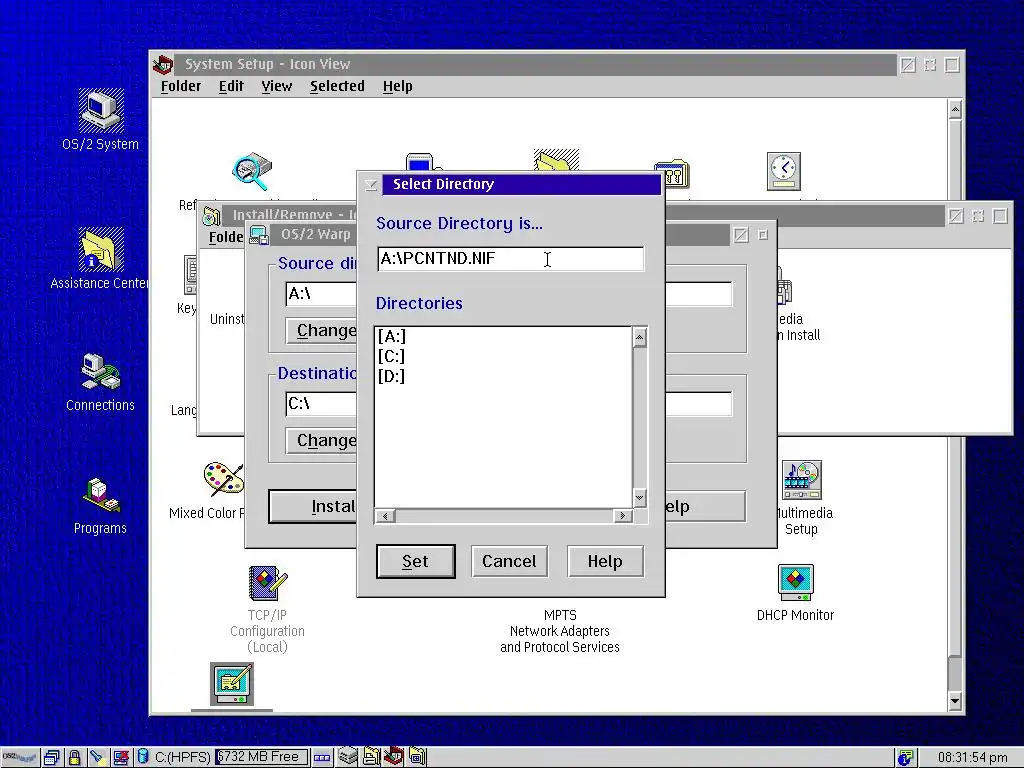The width and height of the screenshot is (1024, 768).
Task: Open the Mixed Color Palette icon
Action: [x=223, y=479]
